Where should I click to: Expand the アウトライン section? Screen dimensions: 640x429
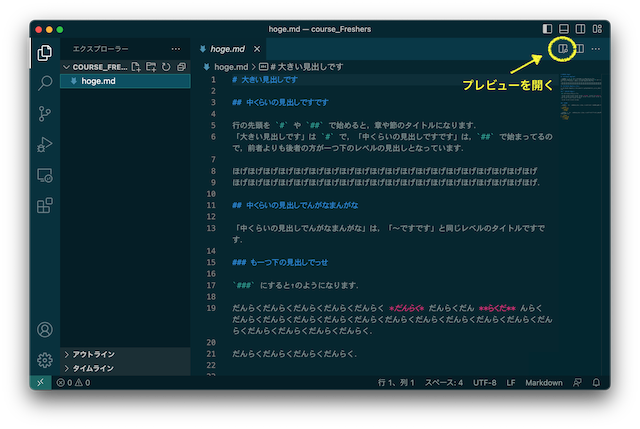pos(125,354)
